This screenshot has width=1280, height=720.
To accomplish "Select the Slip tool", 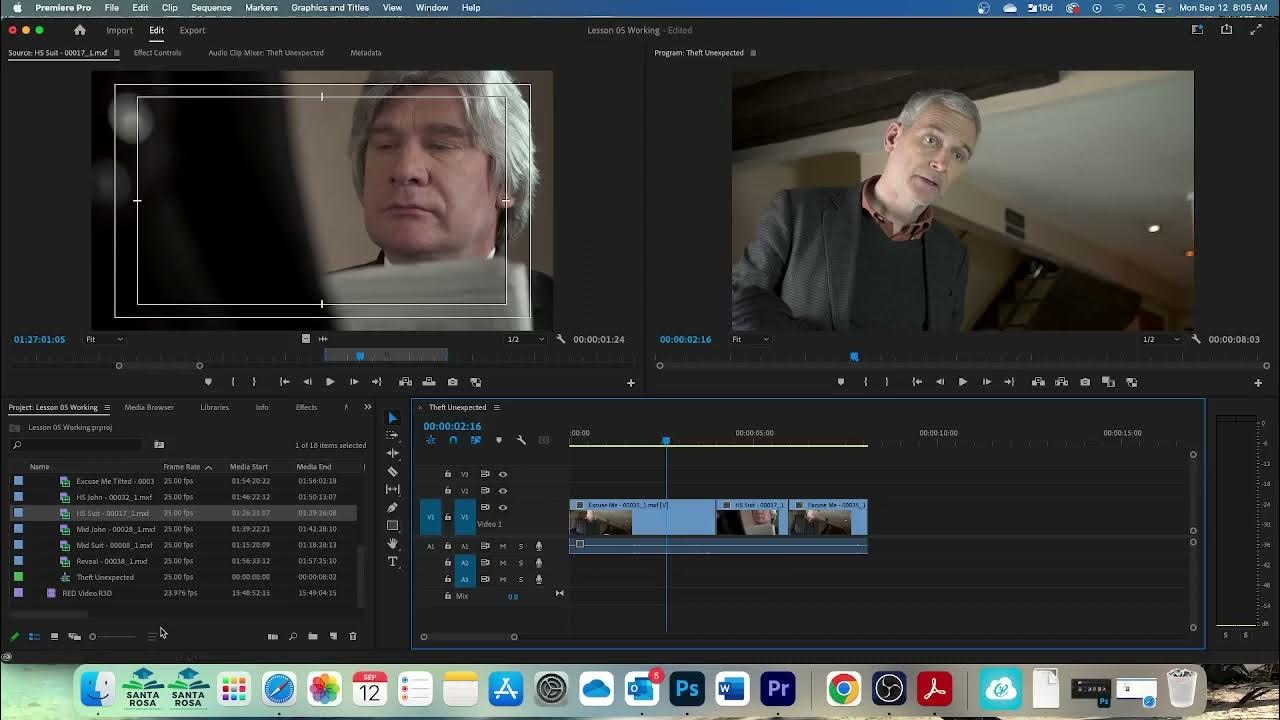I will tap(392, 489).
